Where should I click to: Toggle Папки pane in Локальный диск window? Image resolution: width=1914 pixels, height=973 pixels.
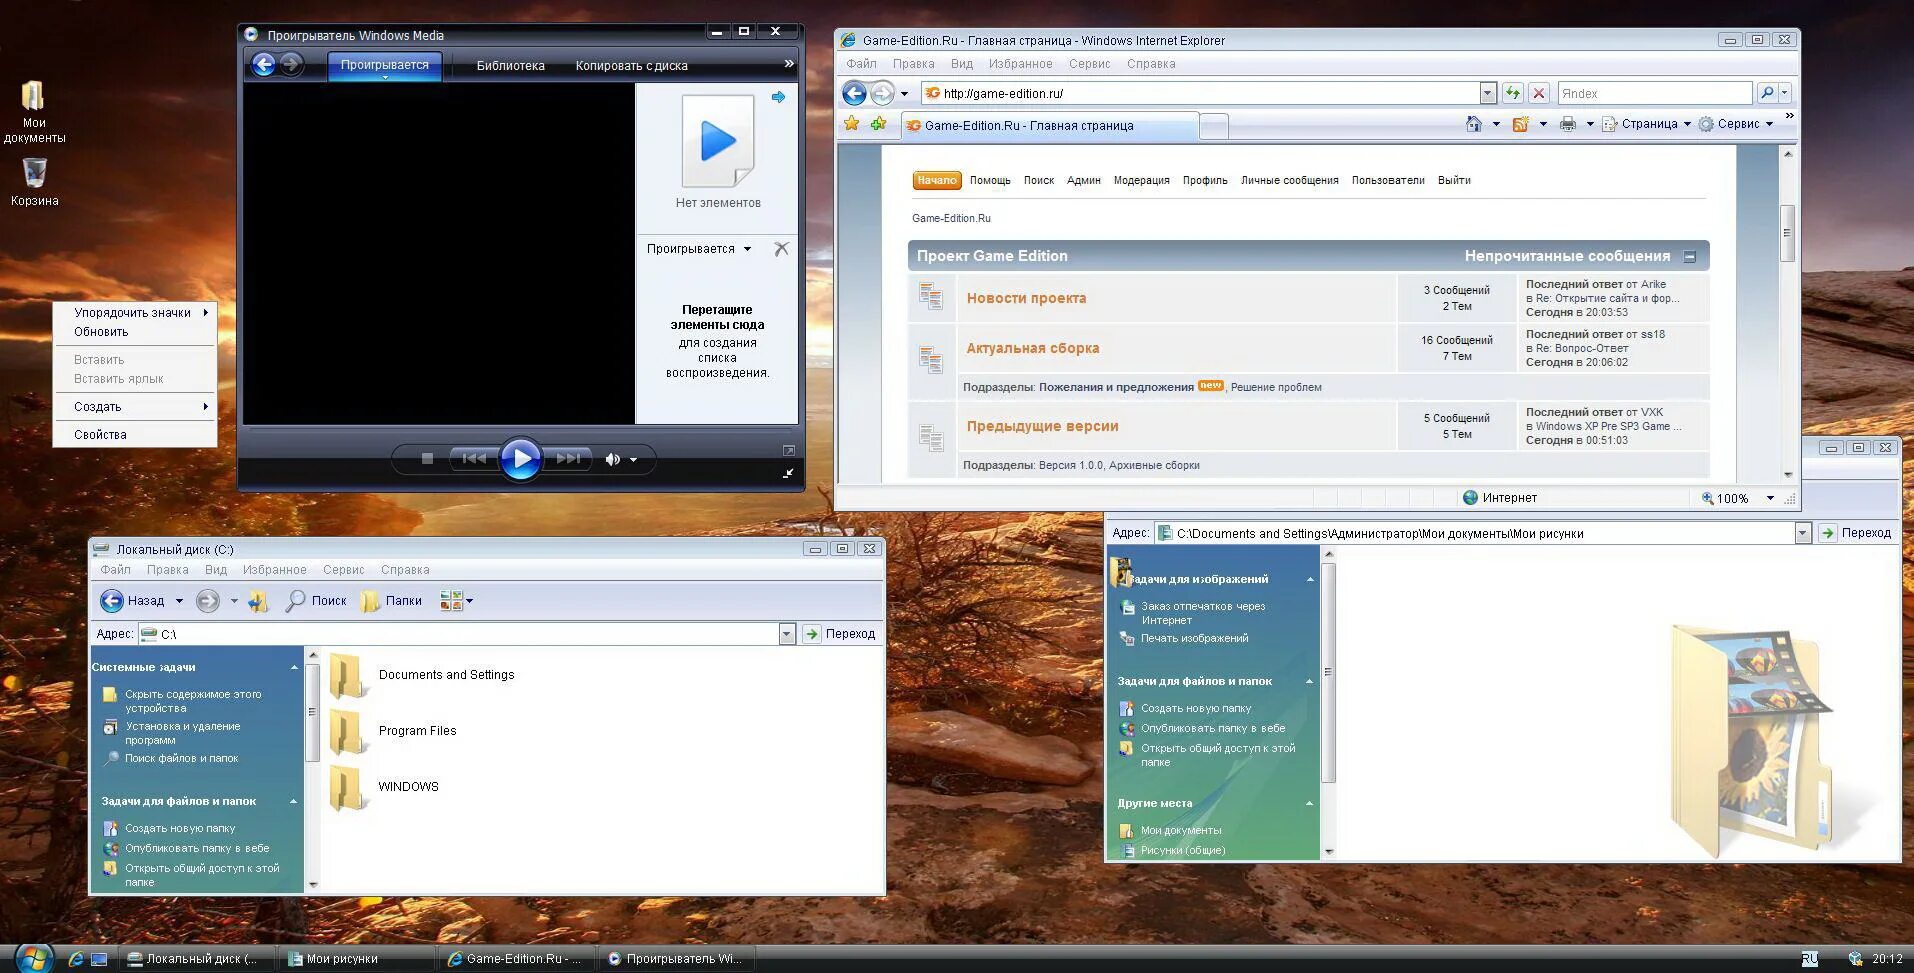(391, 600)
